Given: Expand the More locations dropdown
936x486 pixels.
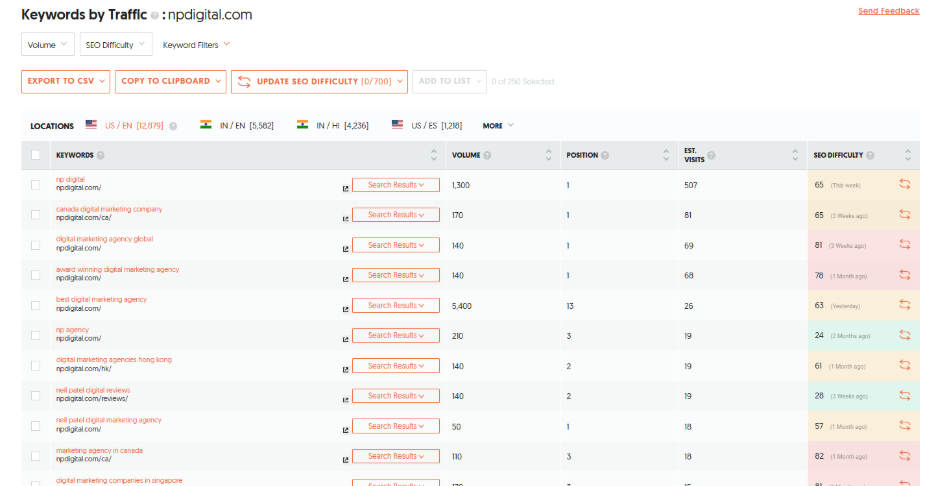Looking at the screenshot, I should coord(498,126).
